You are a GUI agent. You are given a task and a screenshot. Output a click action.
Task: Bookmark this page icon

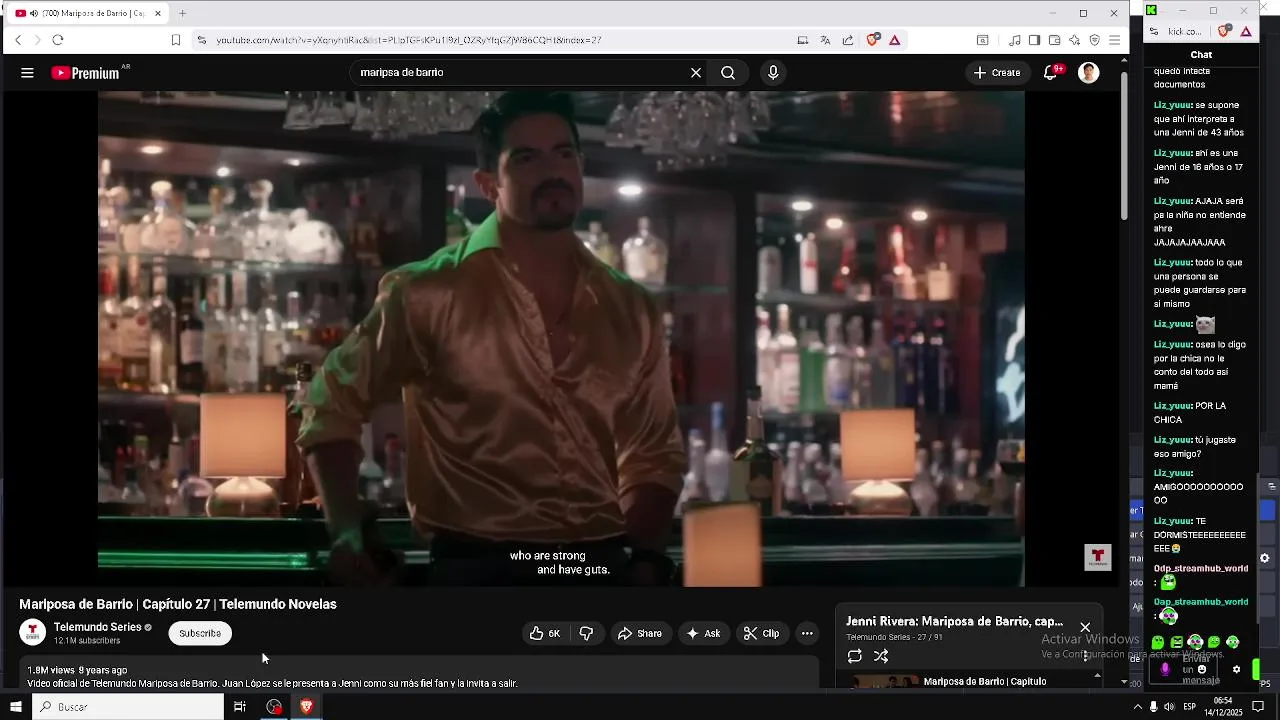(176, 40)
